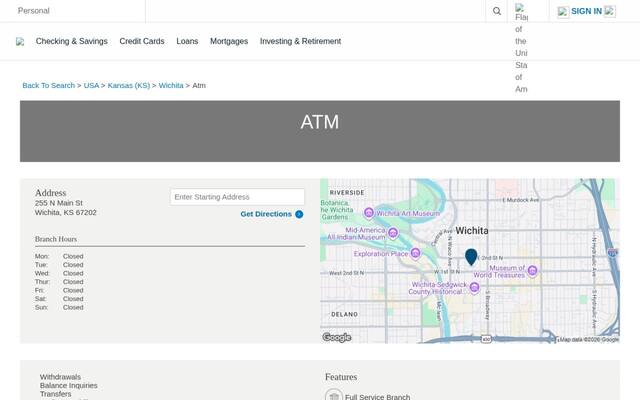Click the blue ATM location pin on map
640x400 pixels.
471,257
